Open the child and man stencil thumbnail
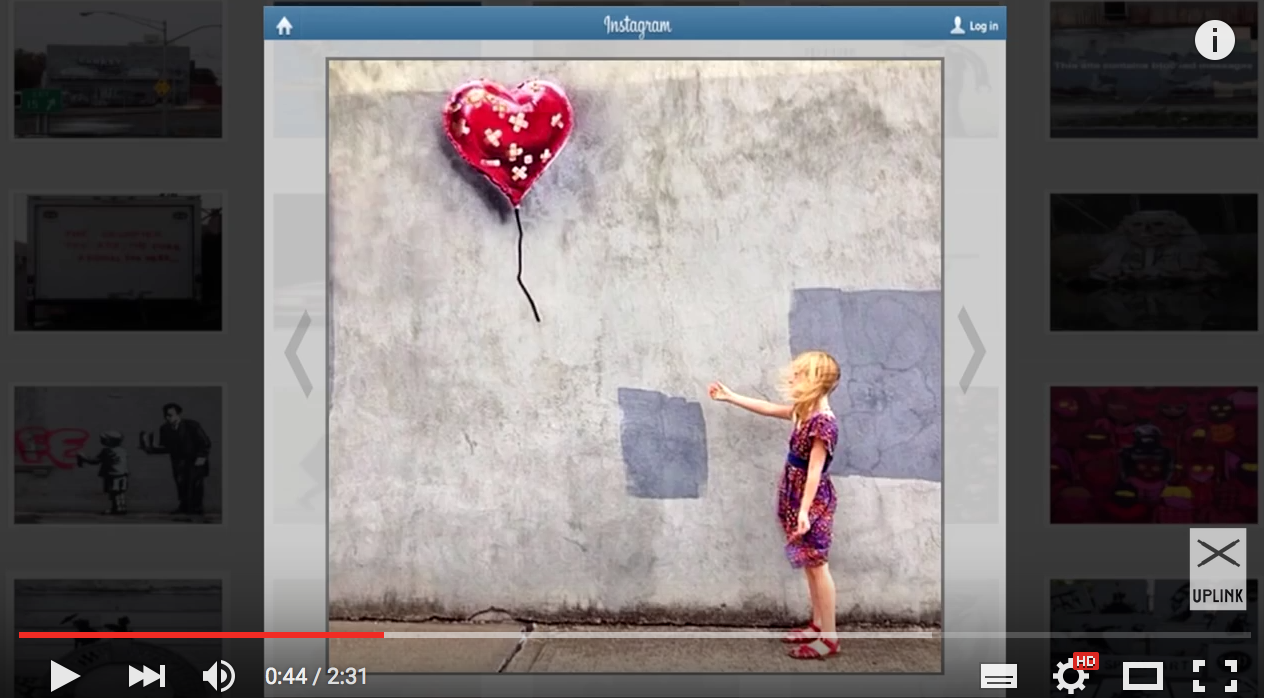Viewport: 1264px width, 698px height. (118, 455)
